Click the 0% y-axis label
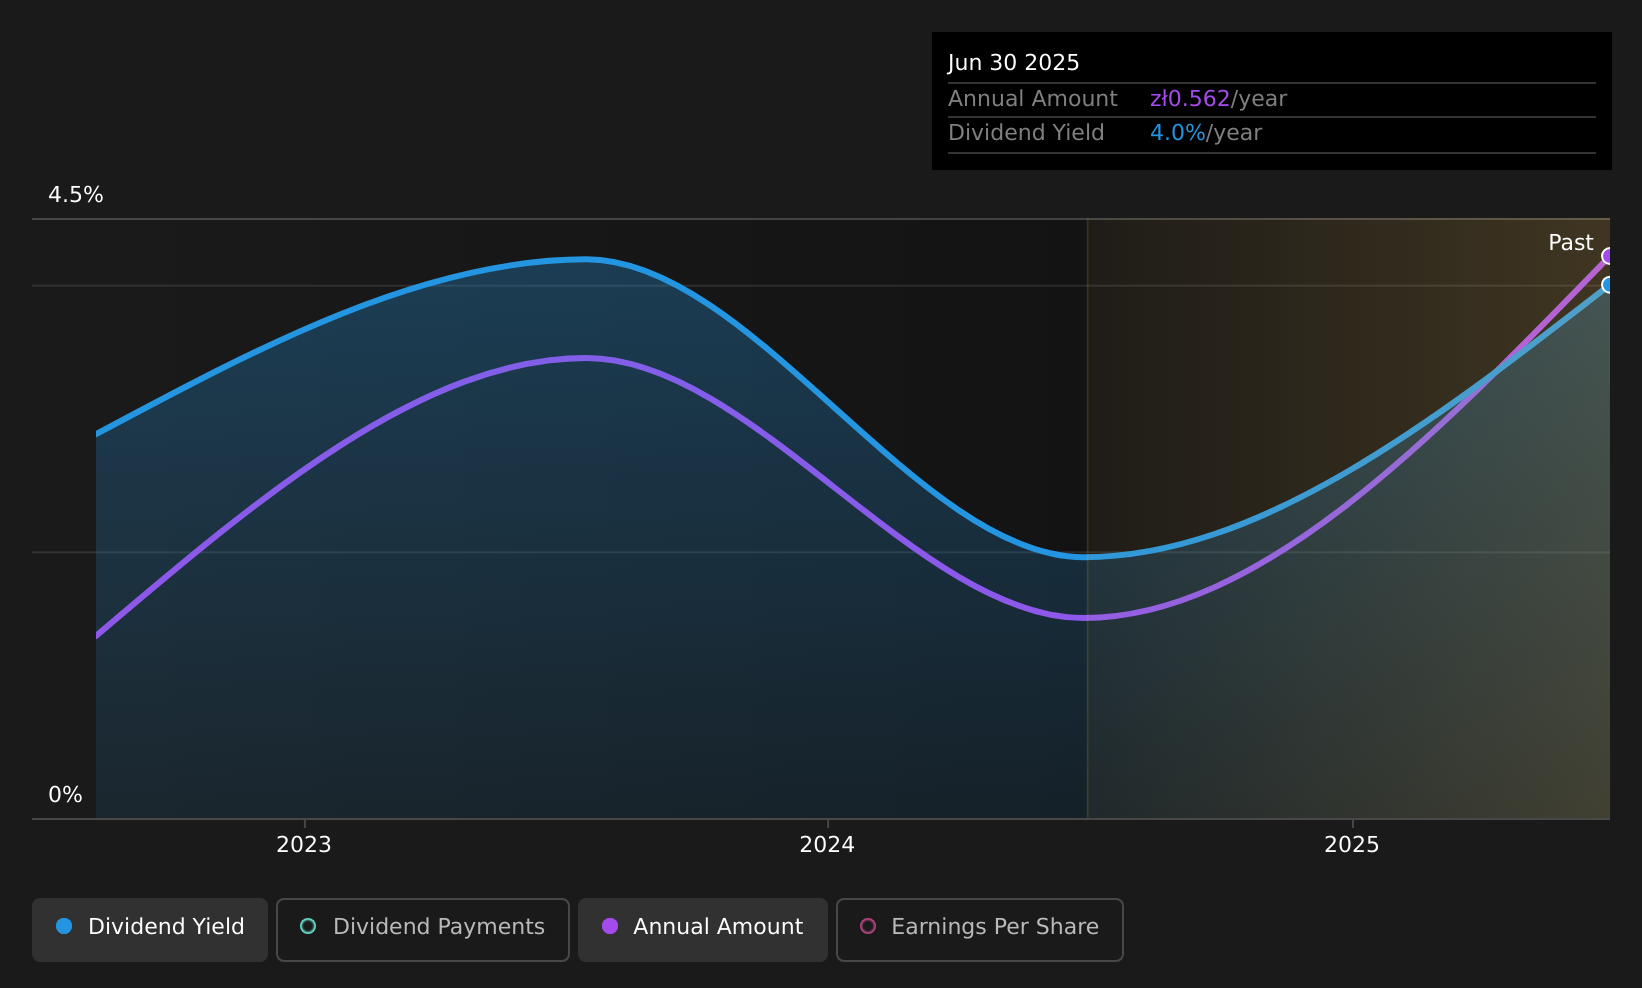This screenshot has width=1642, height=988. coord(66,795)
